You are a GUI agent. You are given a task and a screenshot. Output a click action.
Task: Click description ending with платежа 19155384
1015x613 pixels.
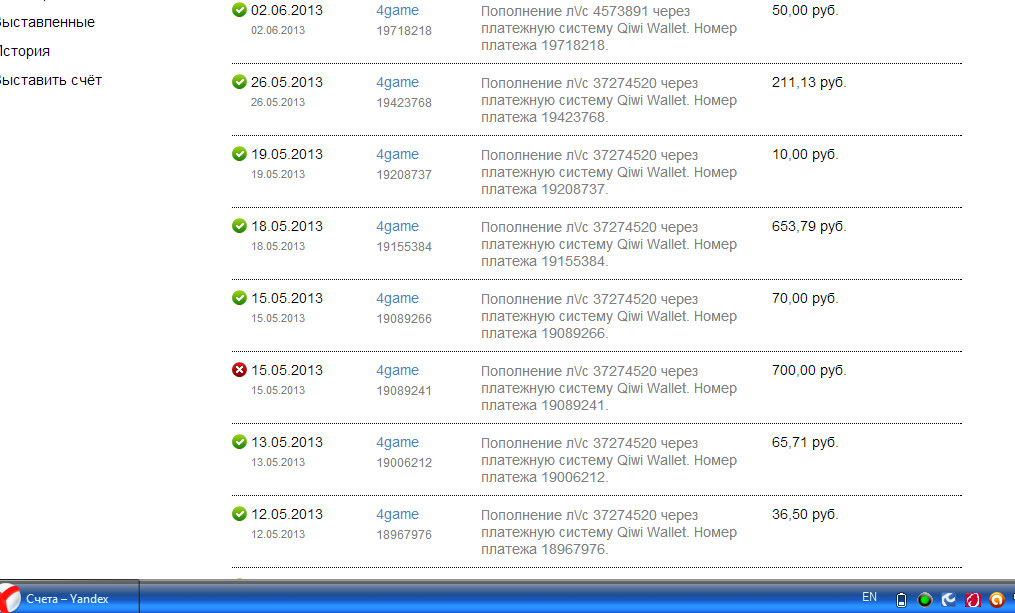(608, 244)
